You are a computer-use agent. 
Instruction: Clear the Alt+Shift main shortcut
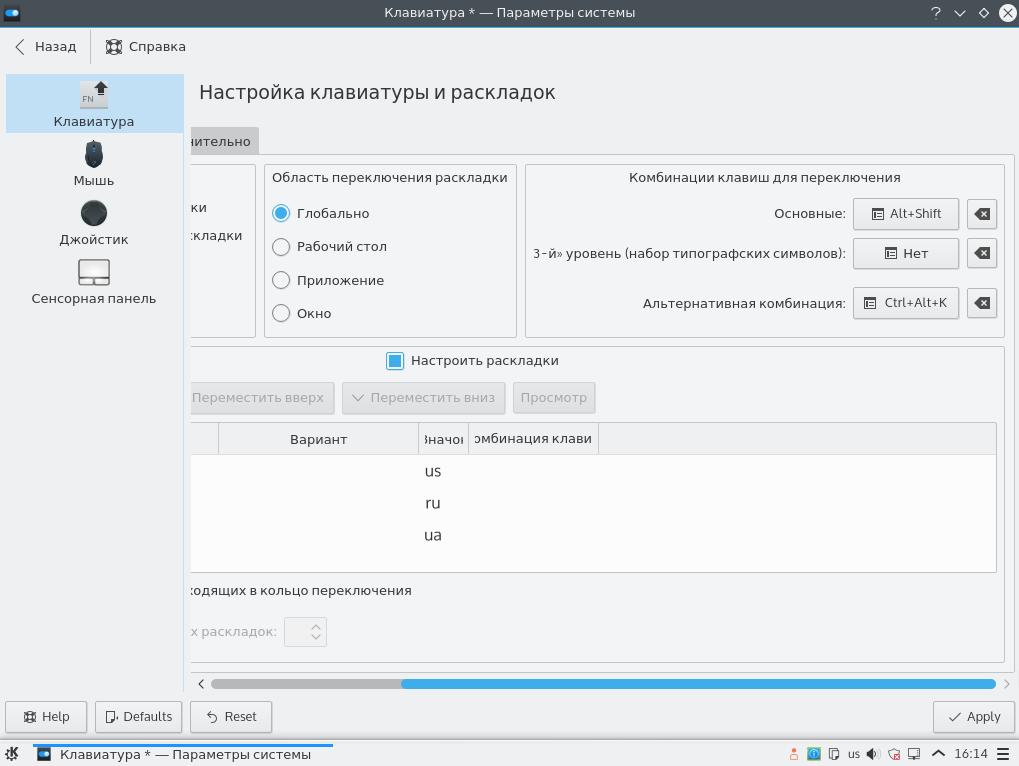pyautogui.click(x=982, y=214)
